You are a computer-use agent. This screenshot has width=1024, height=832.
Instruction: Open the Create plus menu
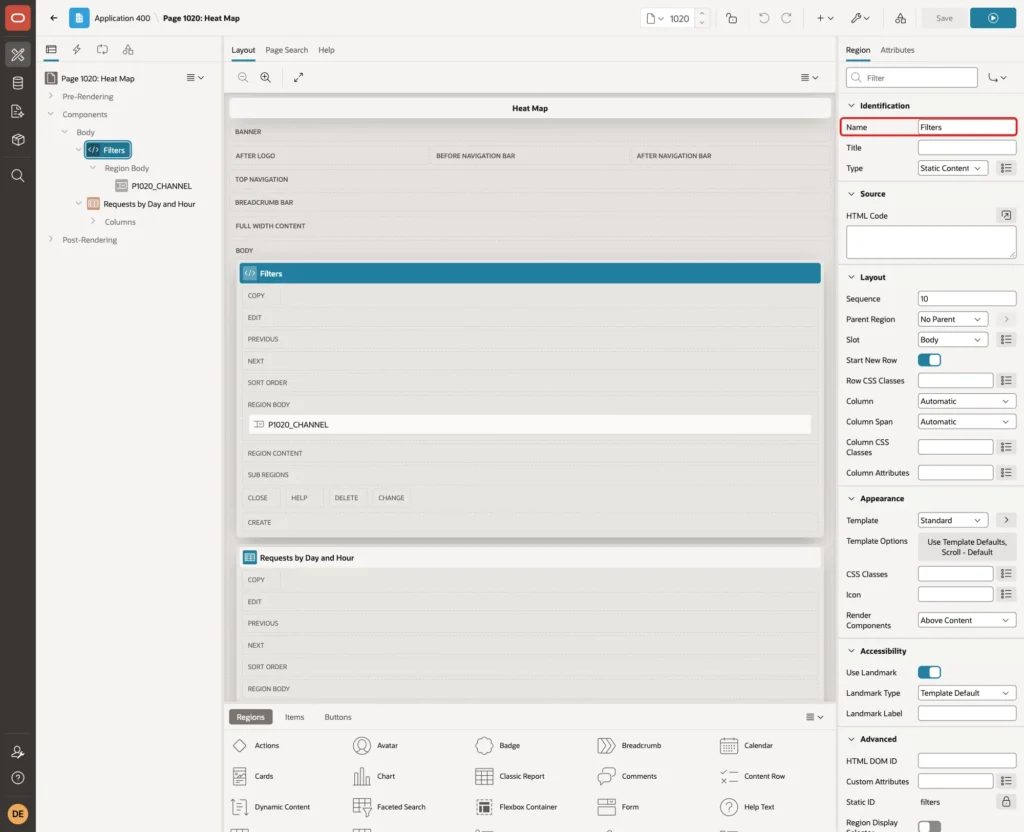click(825, 18)
